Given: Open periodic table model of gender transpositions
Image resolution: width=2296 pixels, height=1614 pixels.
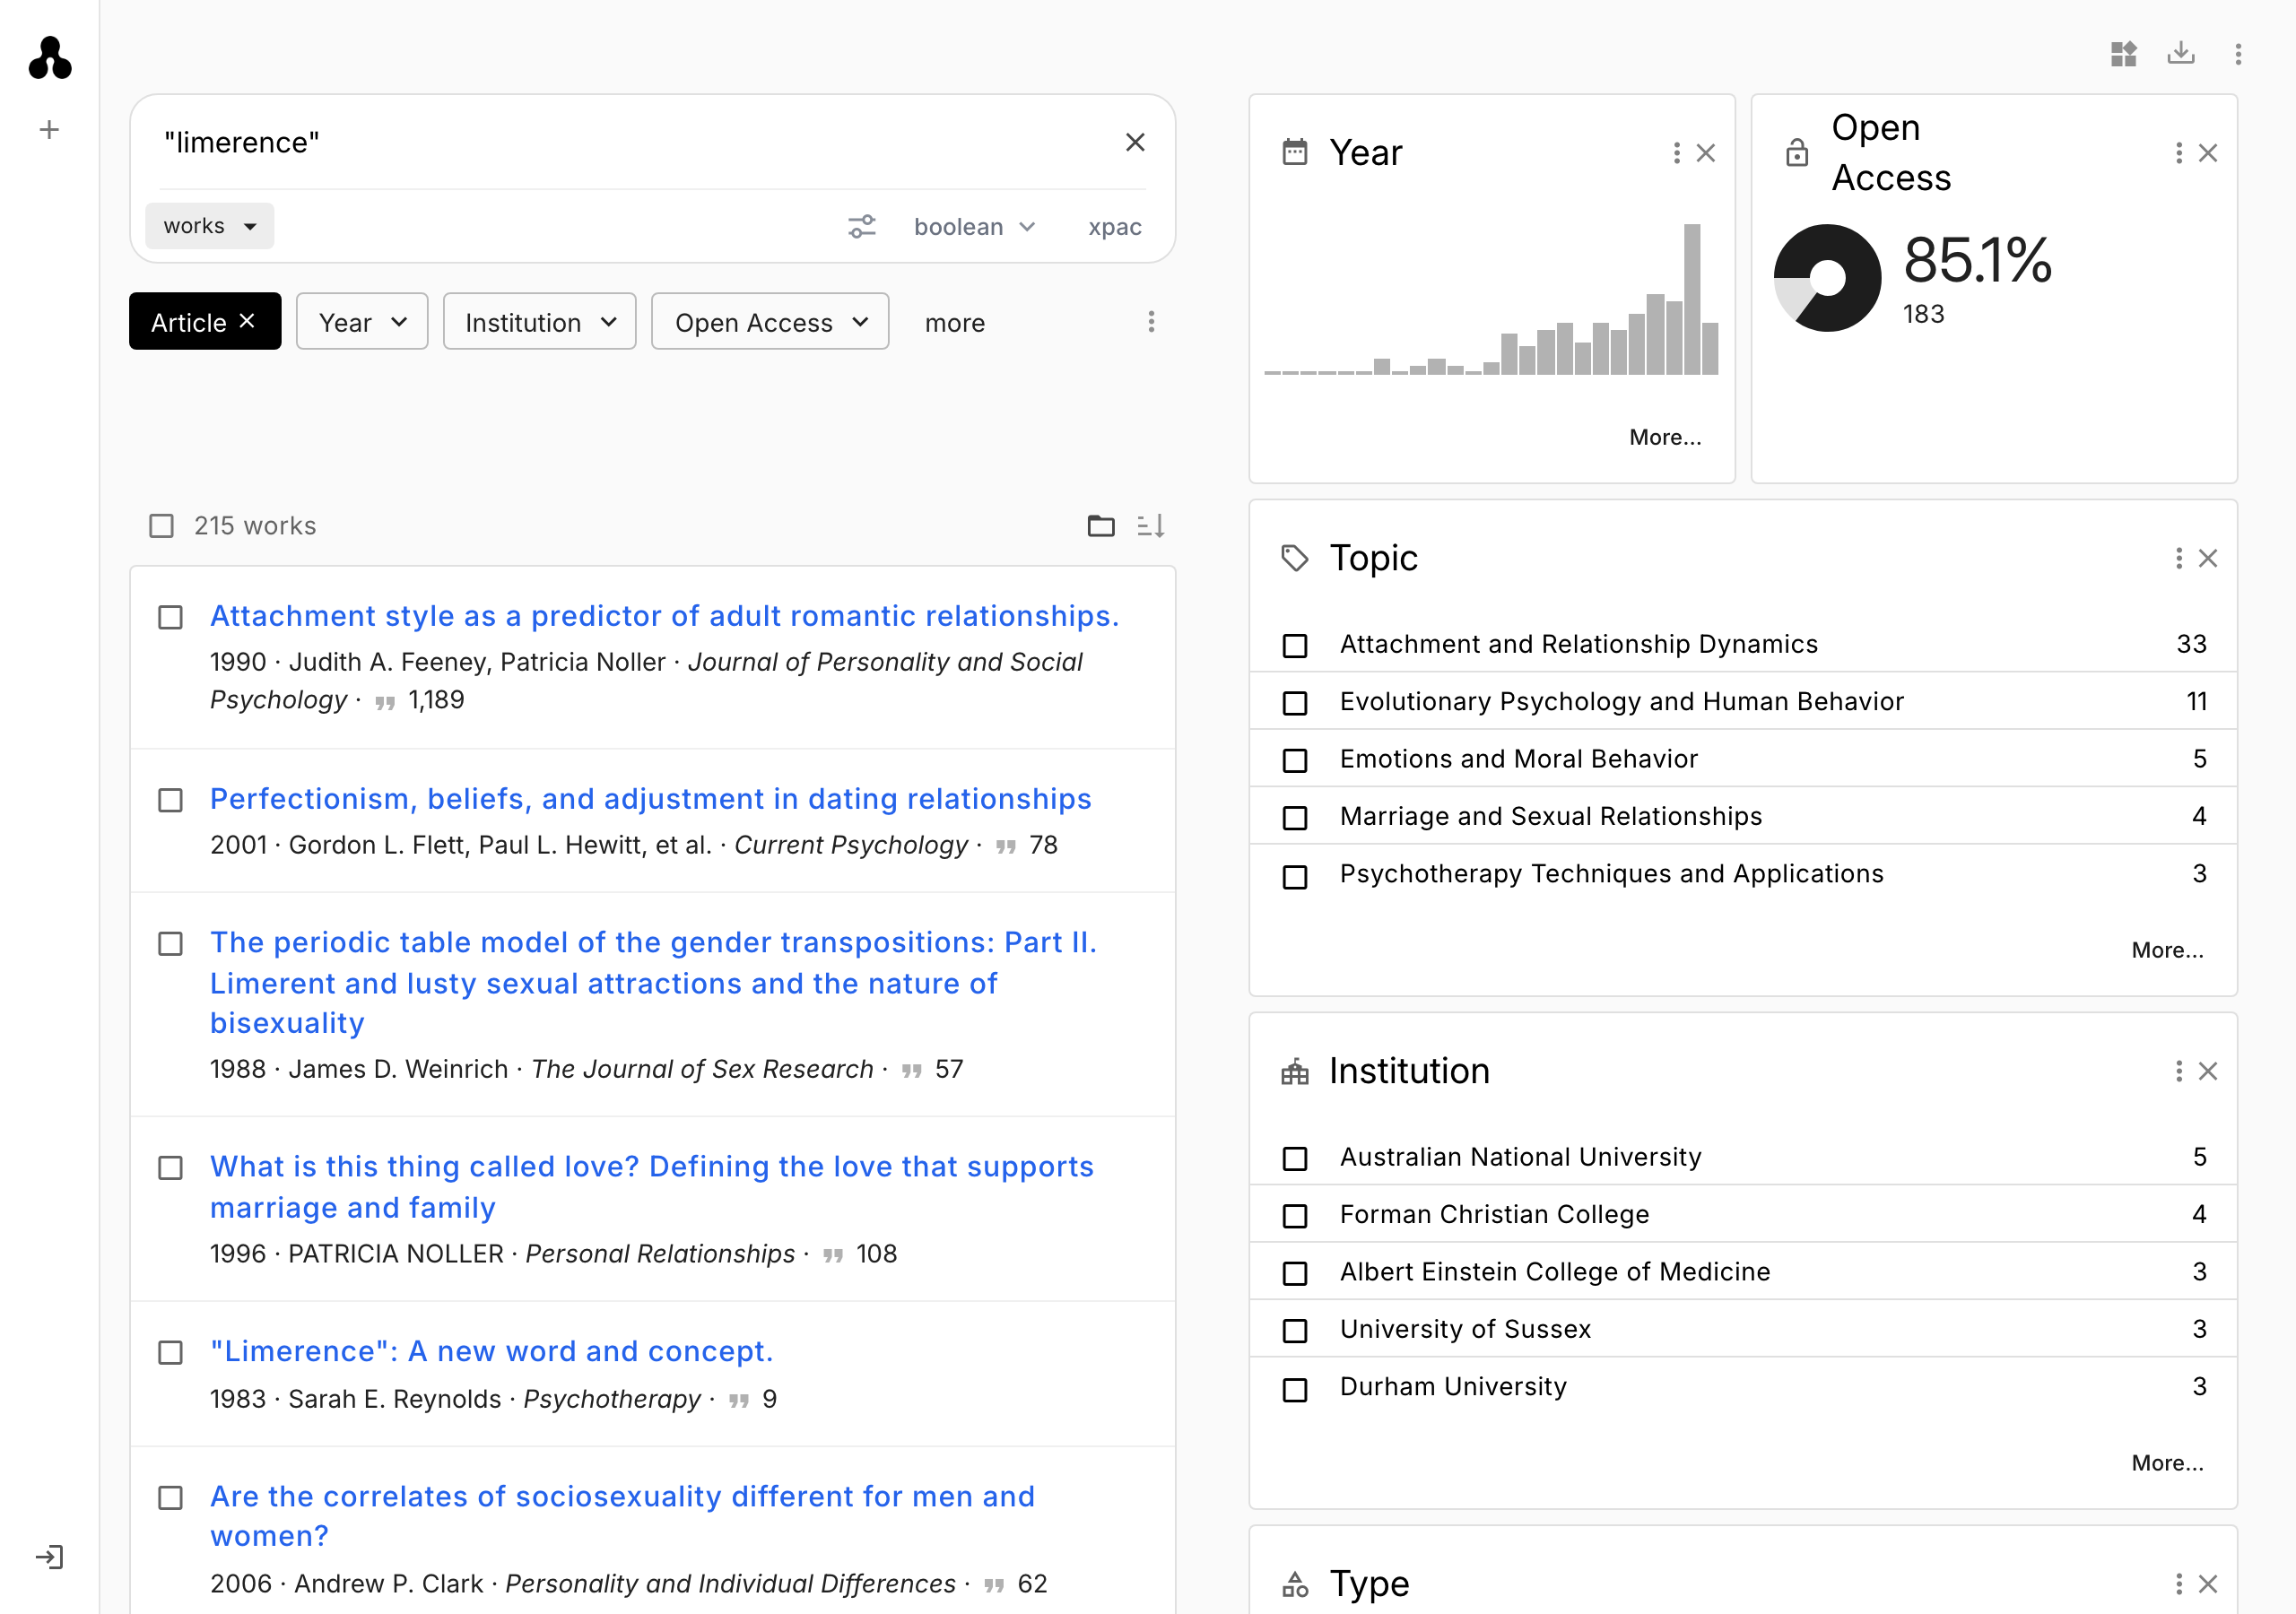Looking at the screenshot, I should click(x=654, y=983).
